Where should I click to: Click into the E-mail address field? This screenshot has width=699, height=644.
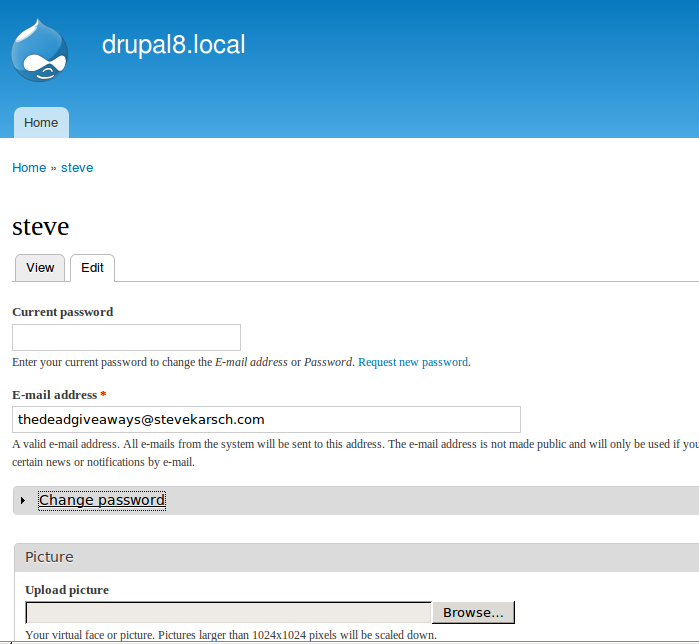266,419
